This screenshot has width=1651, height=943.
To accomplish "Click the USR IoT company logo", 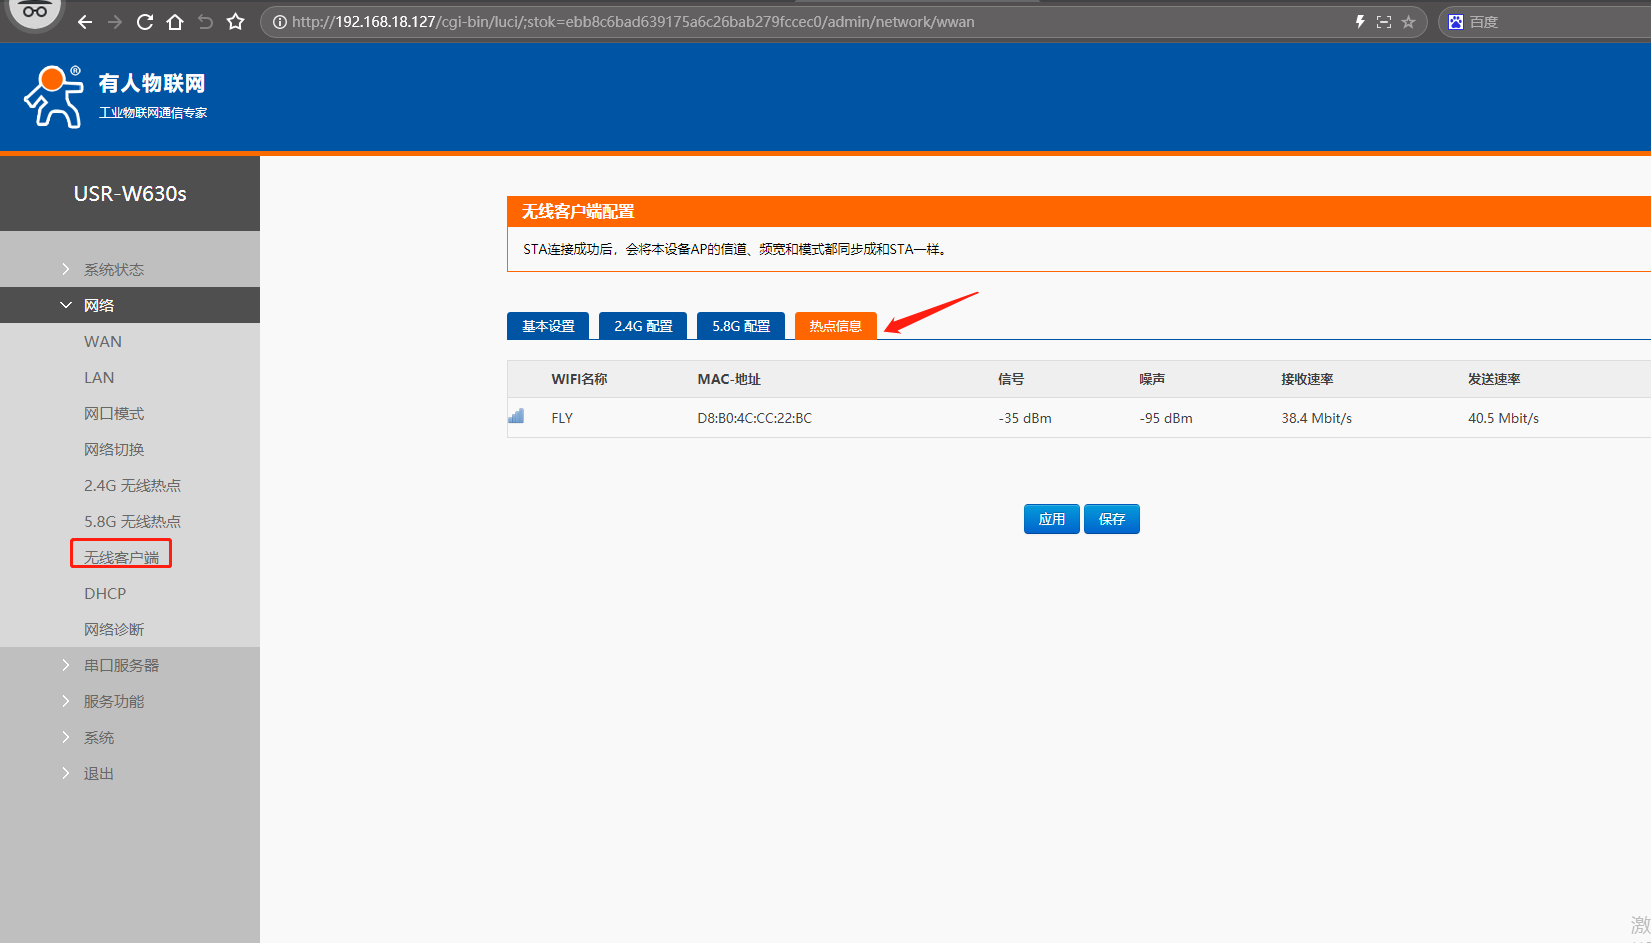I will pos(54,97).
